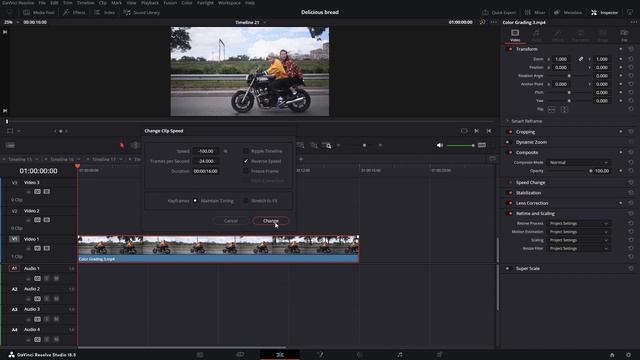This screenshot has height=360, width=640.
Task: Expand the Speed Change section
Action: [530, 182]
